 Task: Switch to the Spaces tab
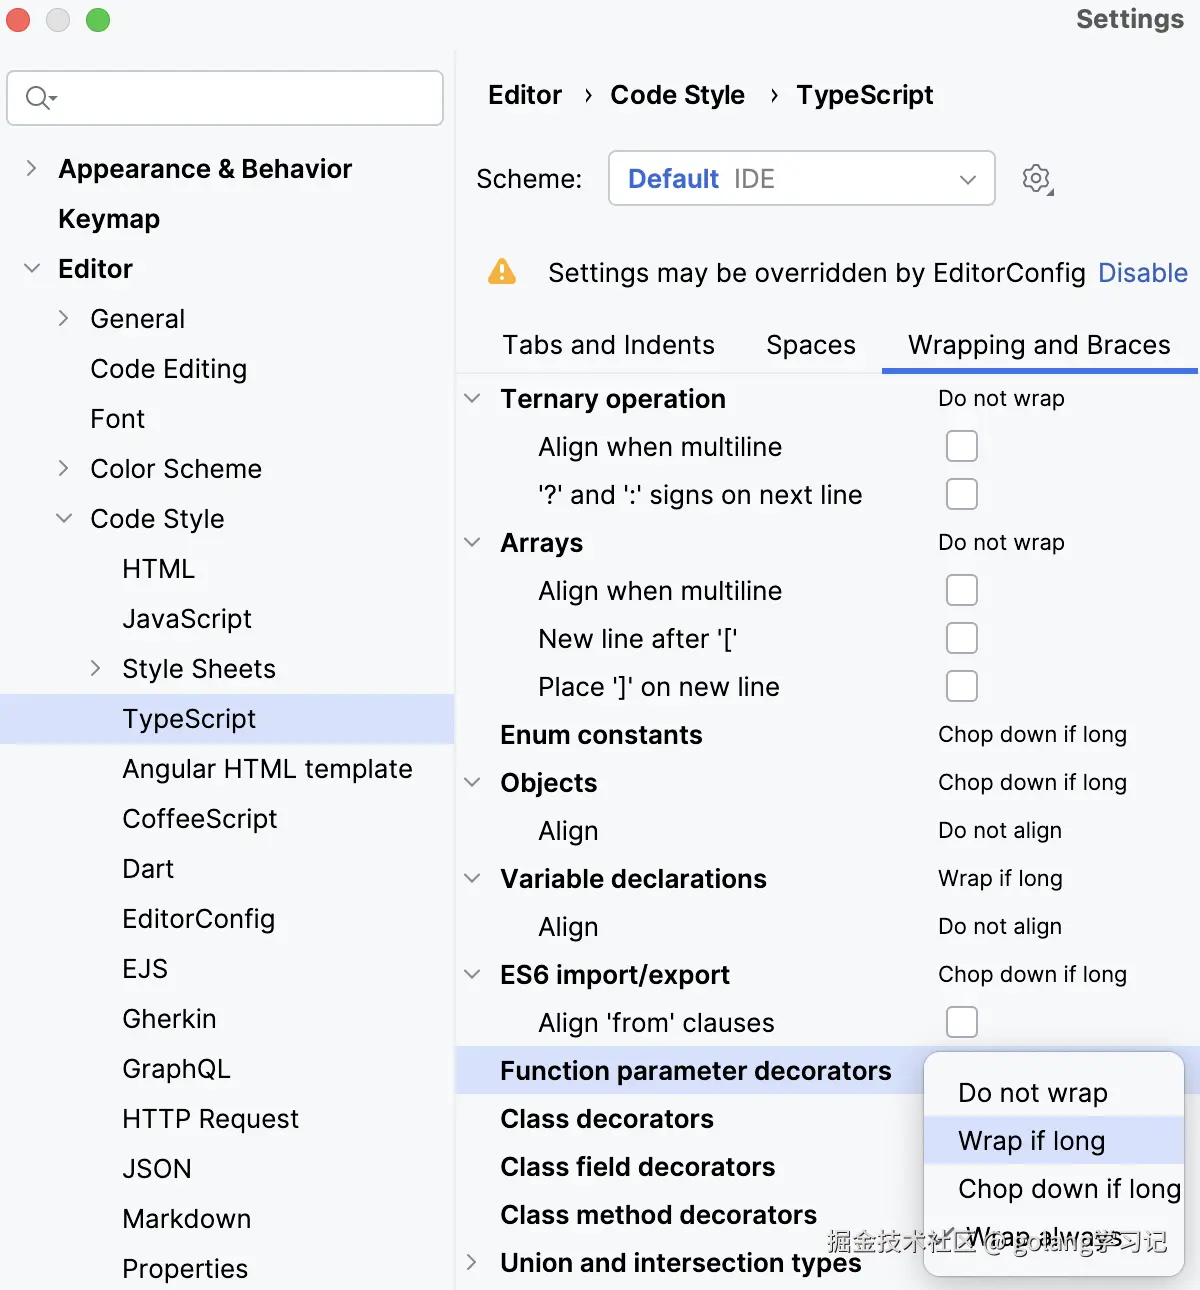click(x=810, y=345)
